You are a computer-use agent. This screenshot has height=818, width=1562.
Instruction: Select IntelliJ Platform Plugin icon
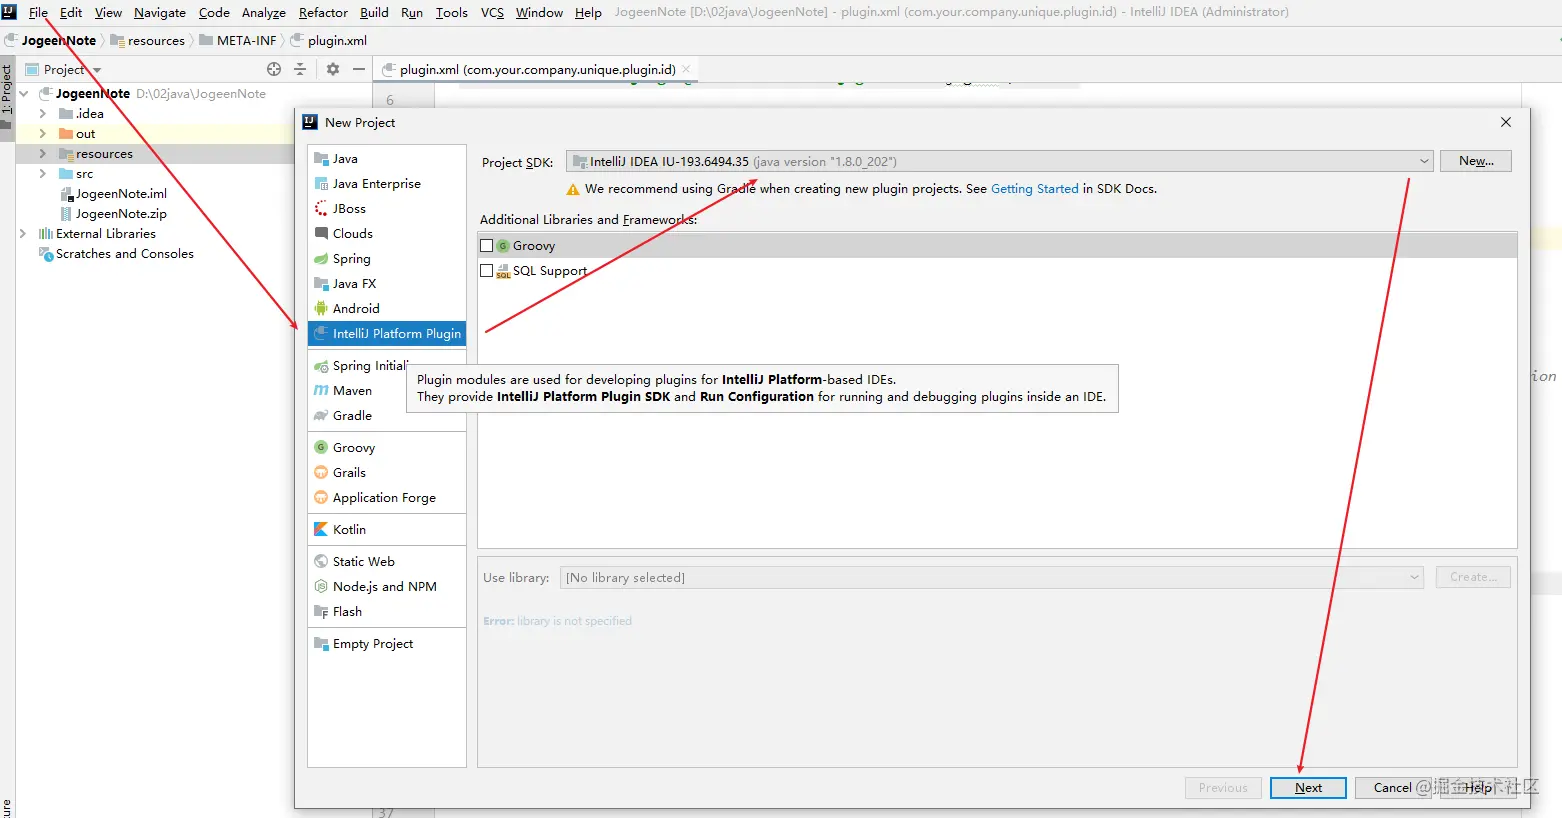coord(321,334)
